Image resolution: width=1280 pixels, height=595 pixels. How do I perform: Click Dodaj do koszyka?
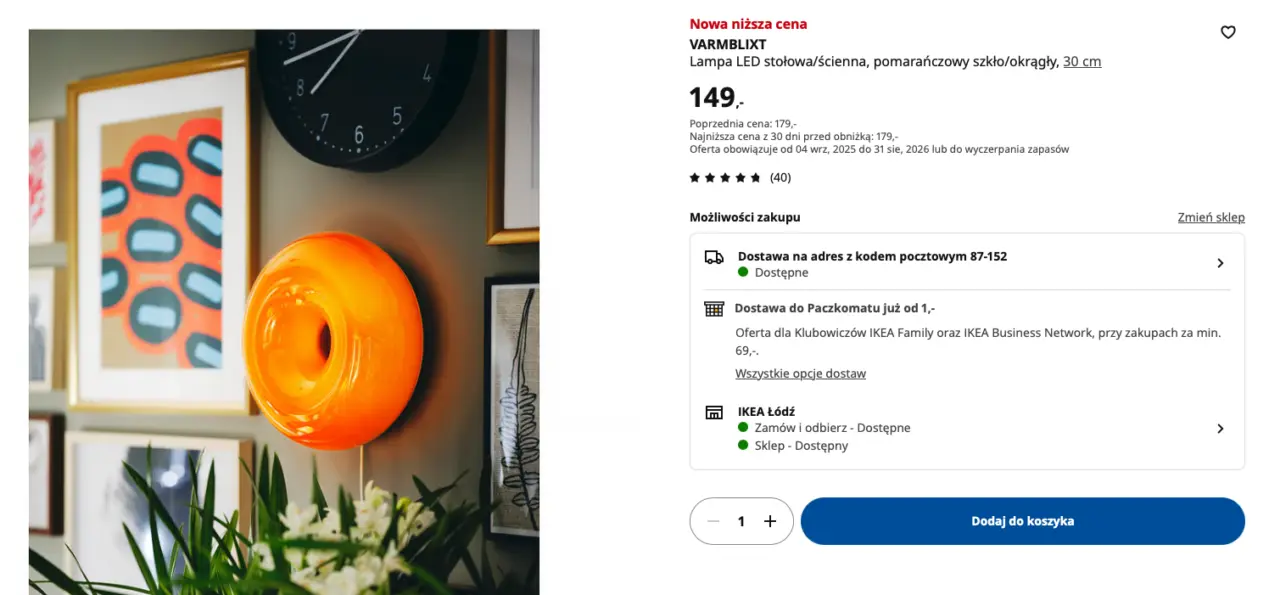tap(1022, 521)
